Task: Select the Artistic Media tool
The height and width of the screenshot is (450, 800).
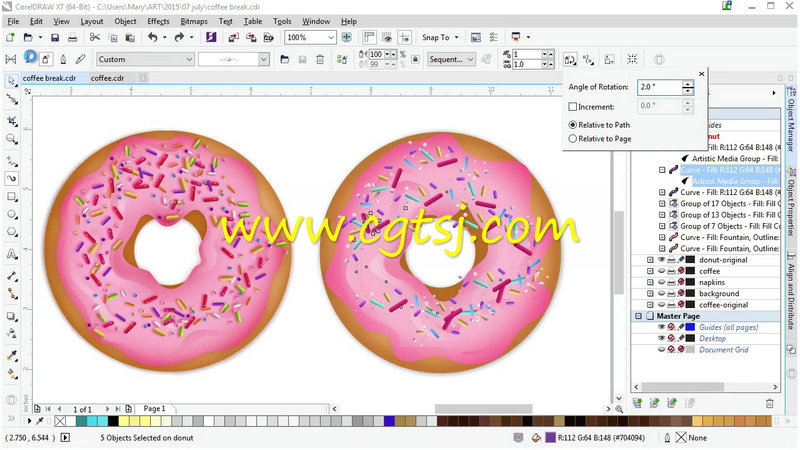Action: click(11, 178)
